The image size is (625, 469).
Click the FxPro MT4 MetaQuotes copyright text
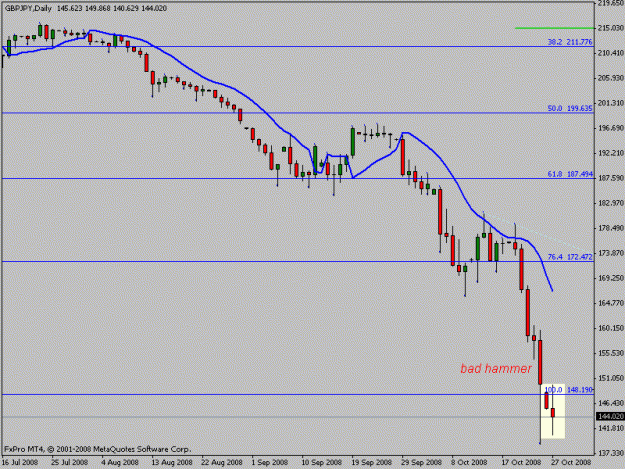coord(98,449)
